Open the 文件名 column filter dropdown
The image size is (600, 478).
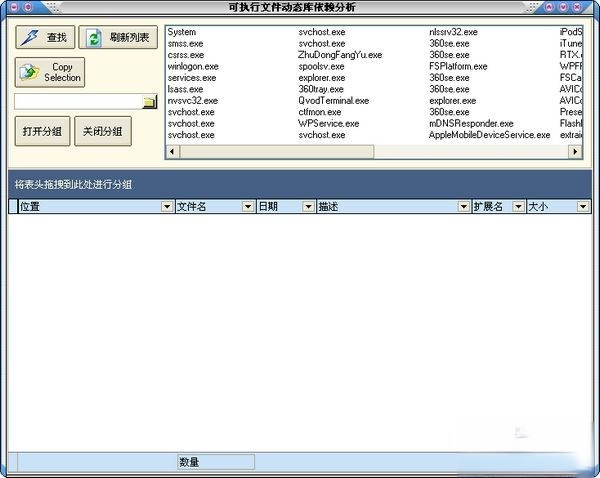click(x=247, y=207)
